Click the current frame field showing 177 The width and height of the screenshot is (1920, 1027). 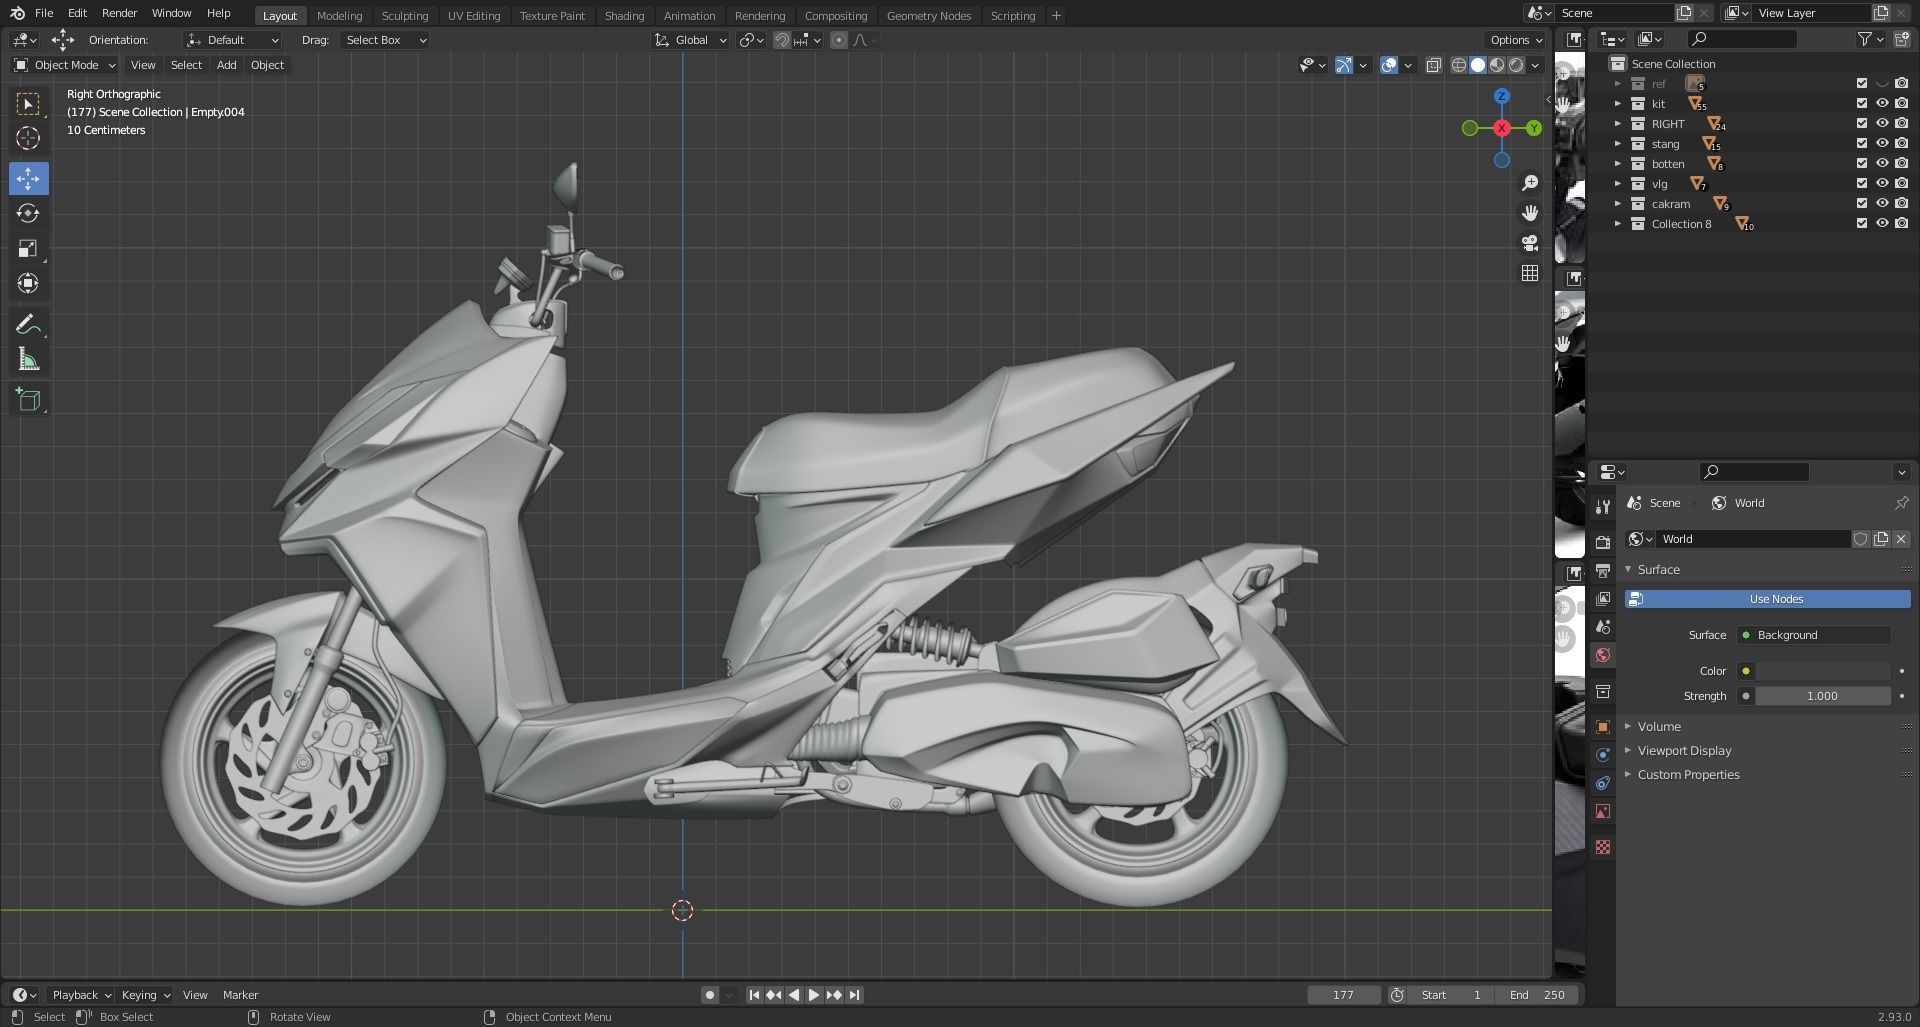pyautogui.click(x=1344, y=994)
